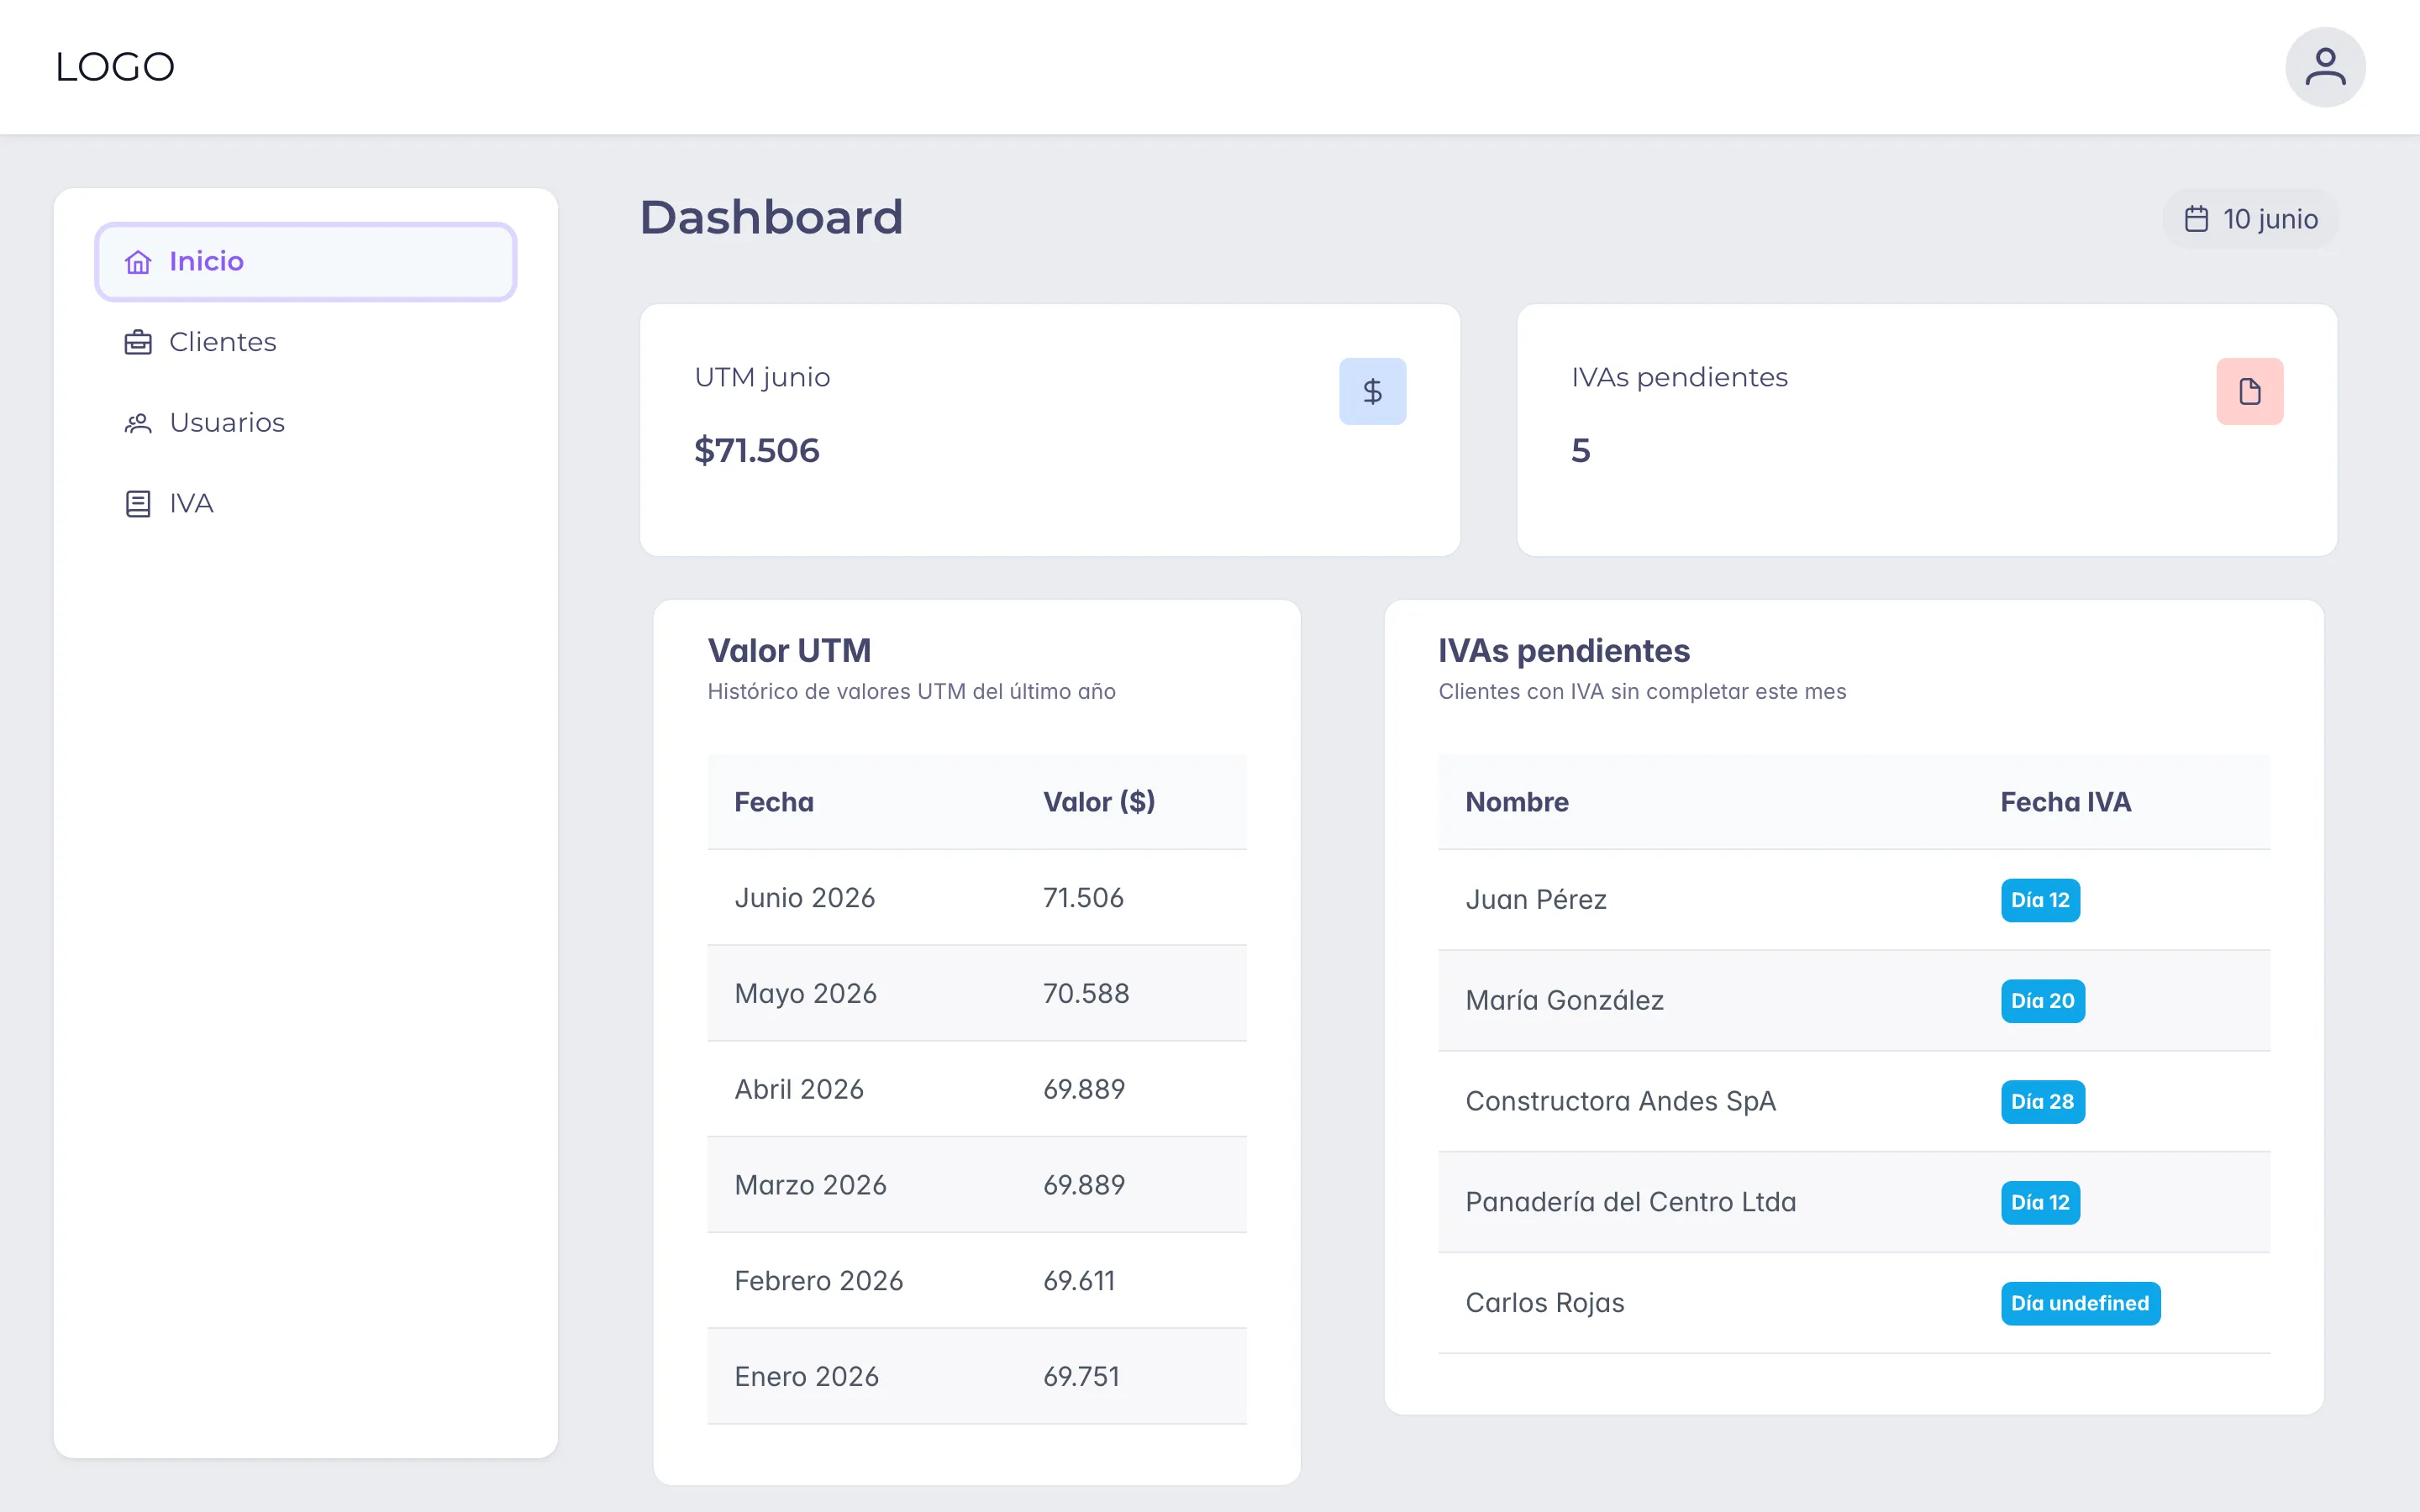This screenshot has width=2420, height=1512.
Task: Click the home icon beside Inicio
Action: (x=138, y=262)
